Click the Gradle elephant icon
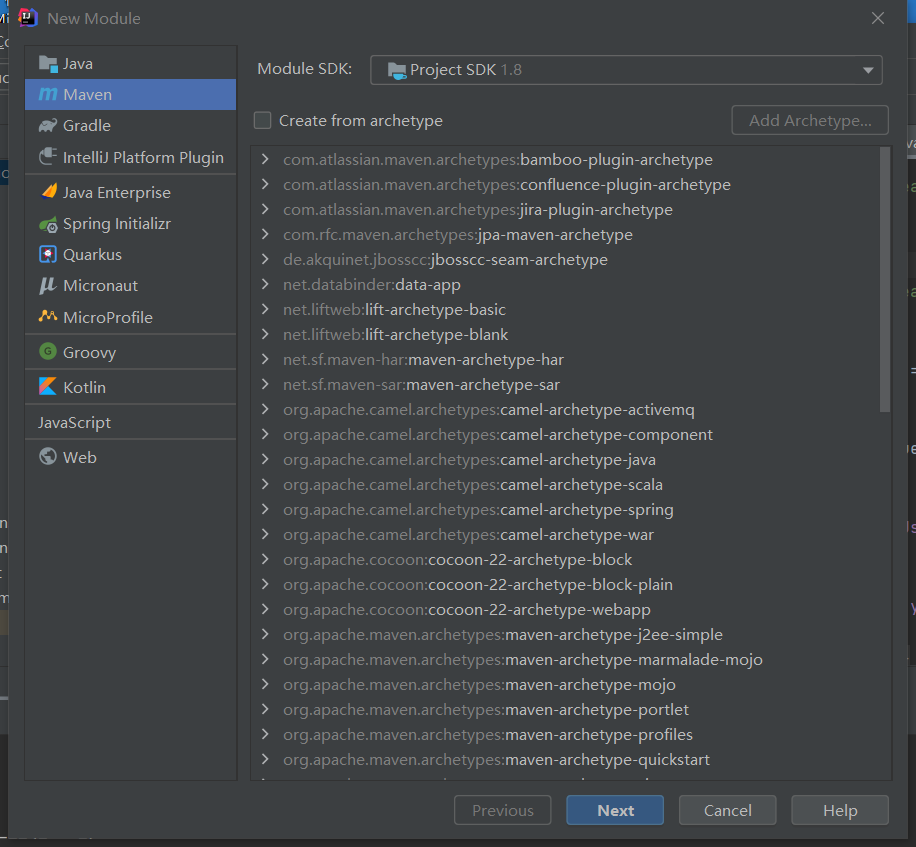 48,126
